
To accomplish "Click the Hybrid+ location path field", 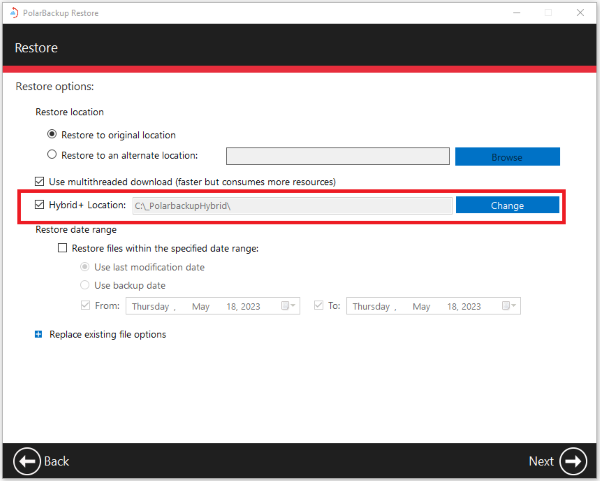I will [290, 205].
